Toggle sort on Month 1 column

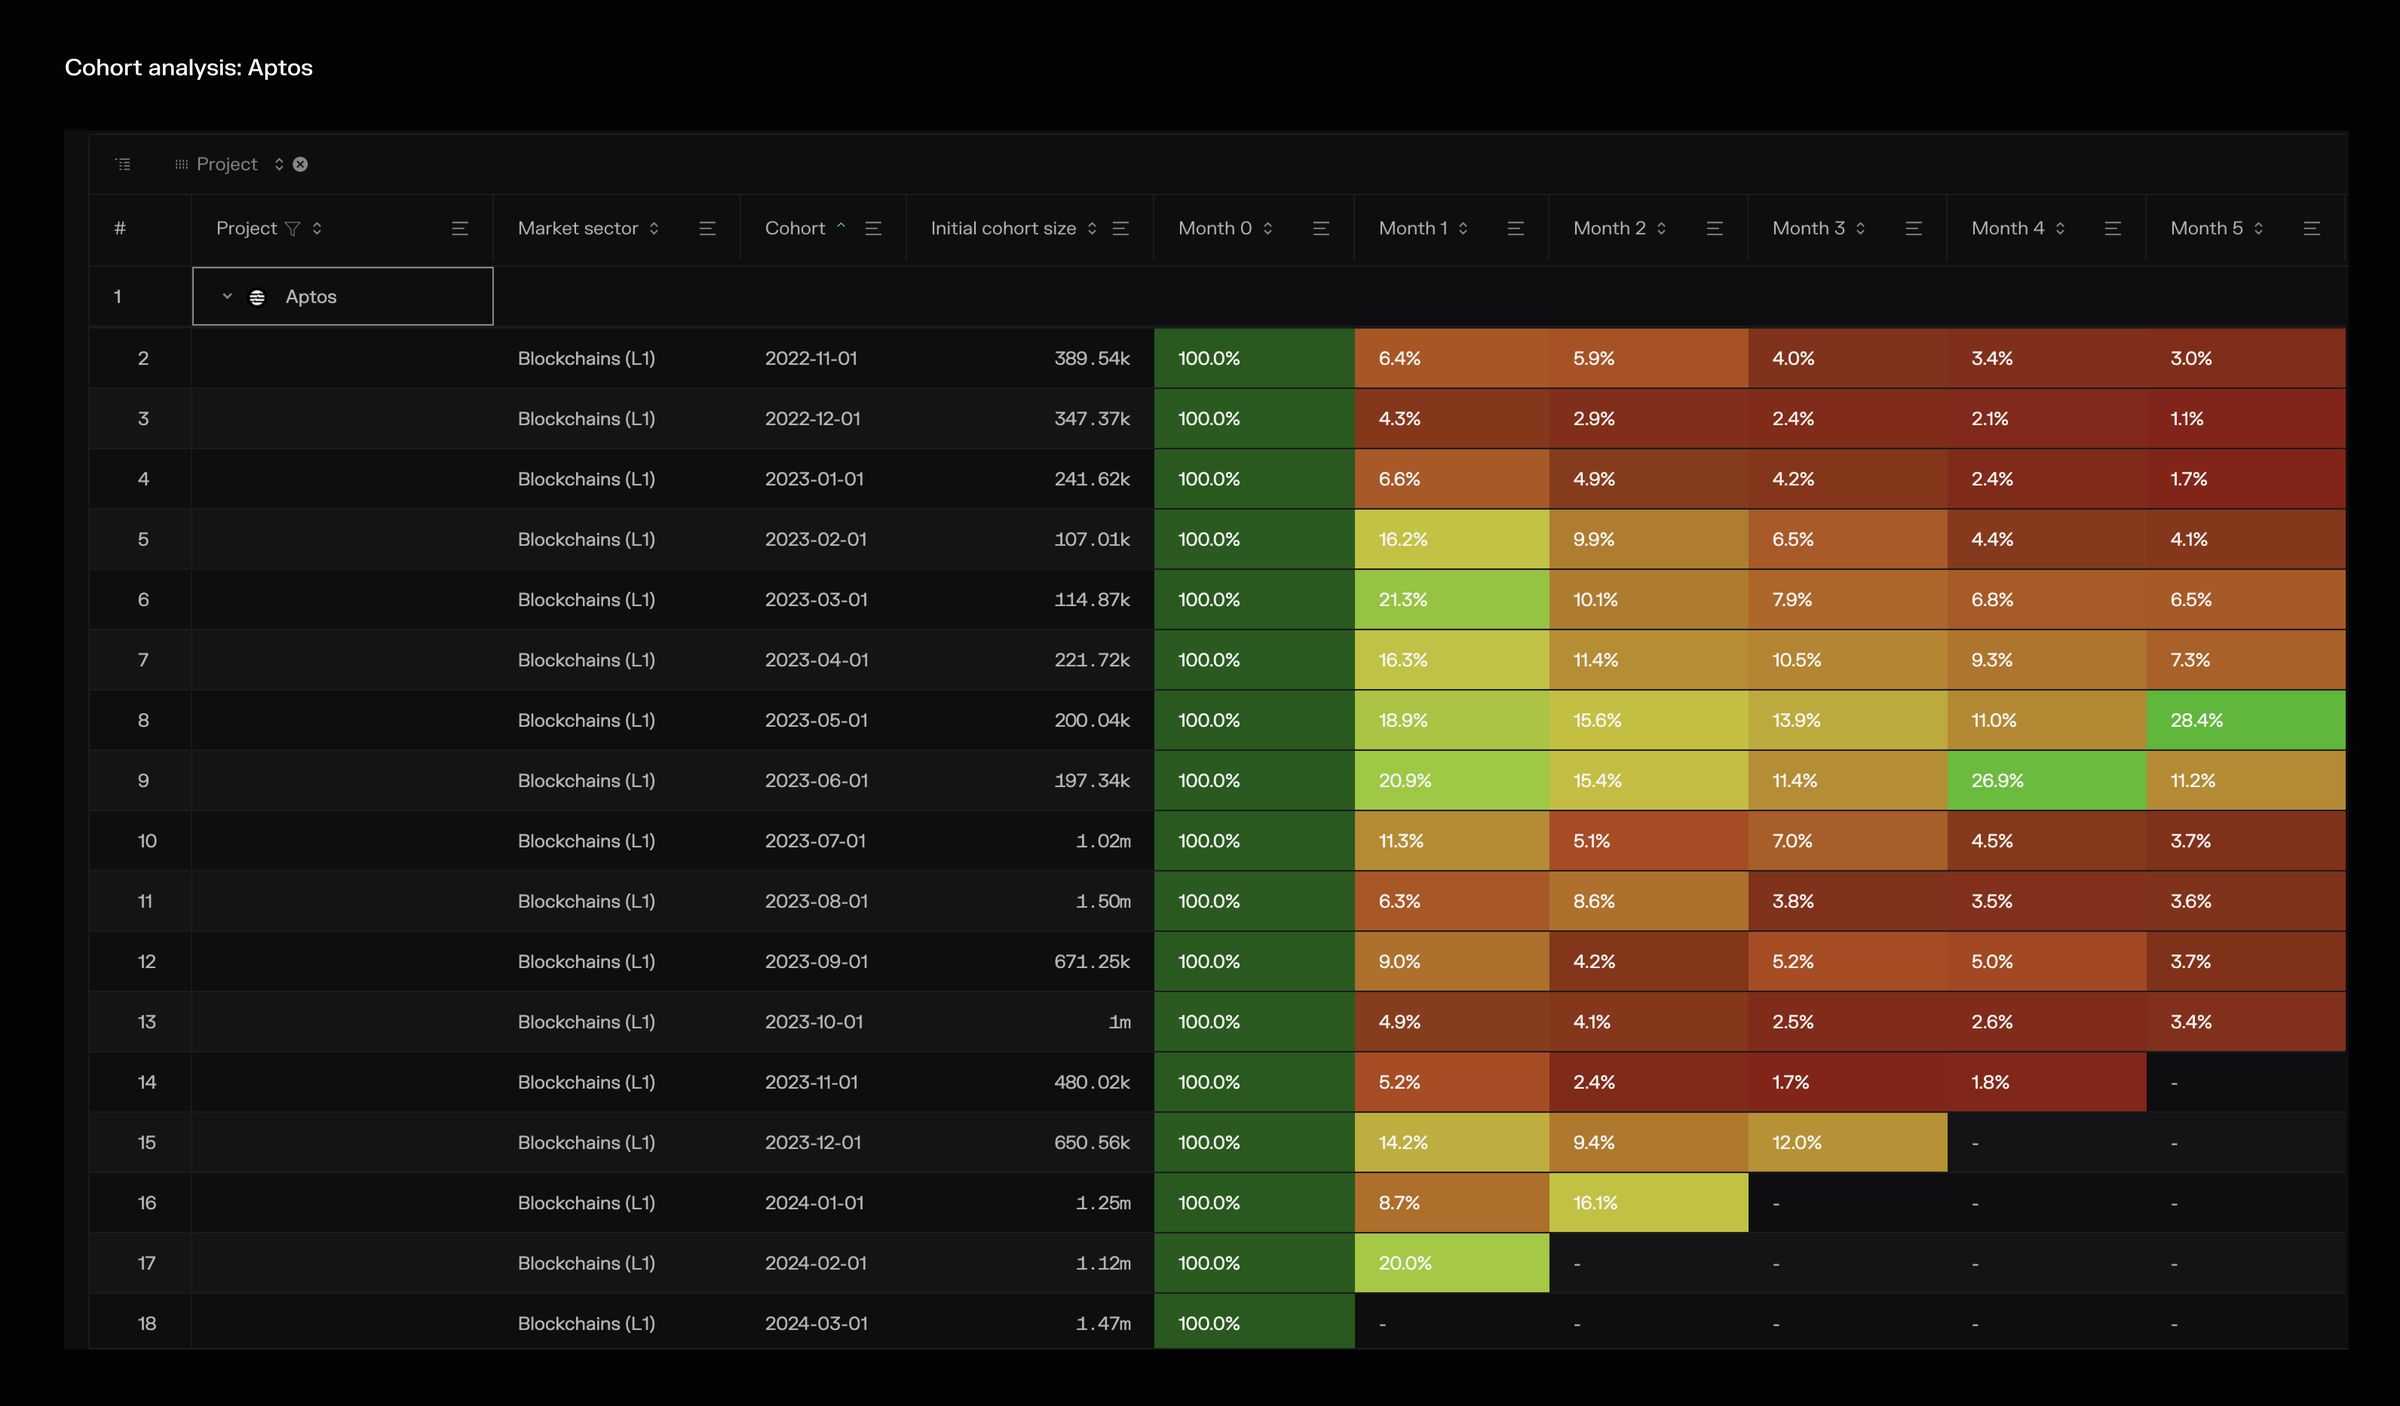click(x=1463, y=229)
